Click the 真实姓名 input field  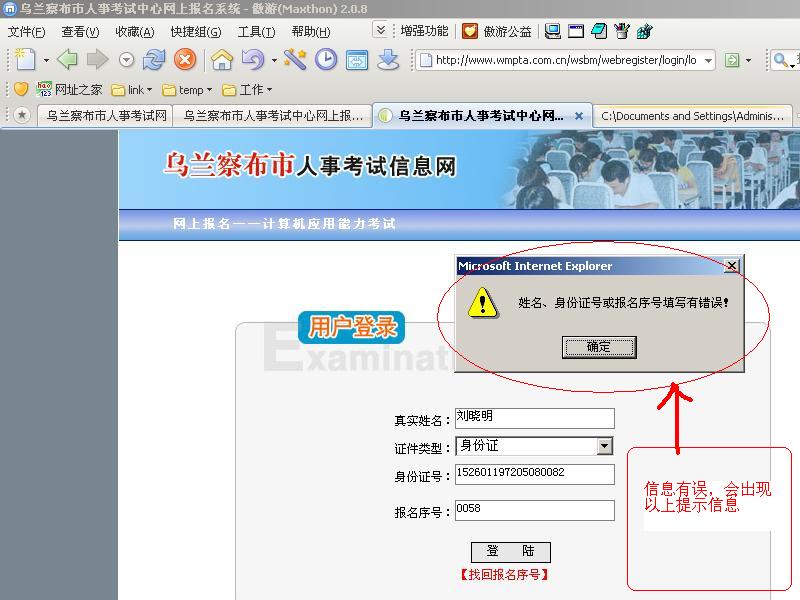(x=535, y=418)
